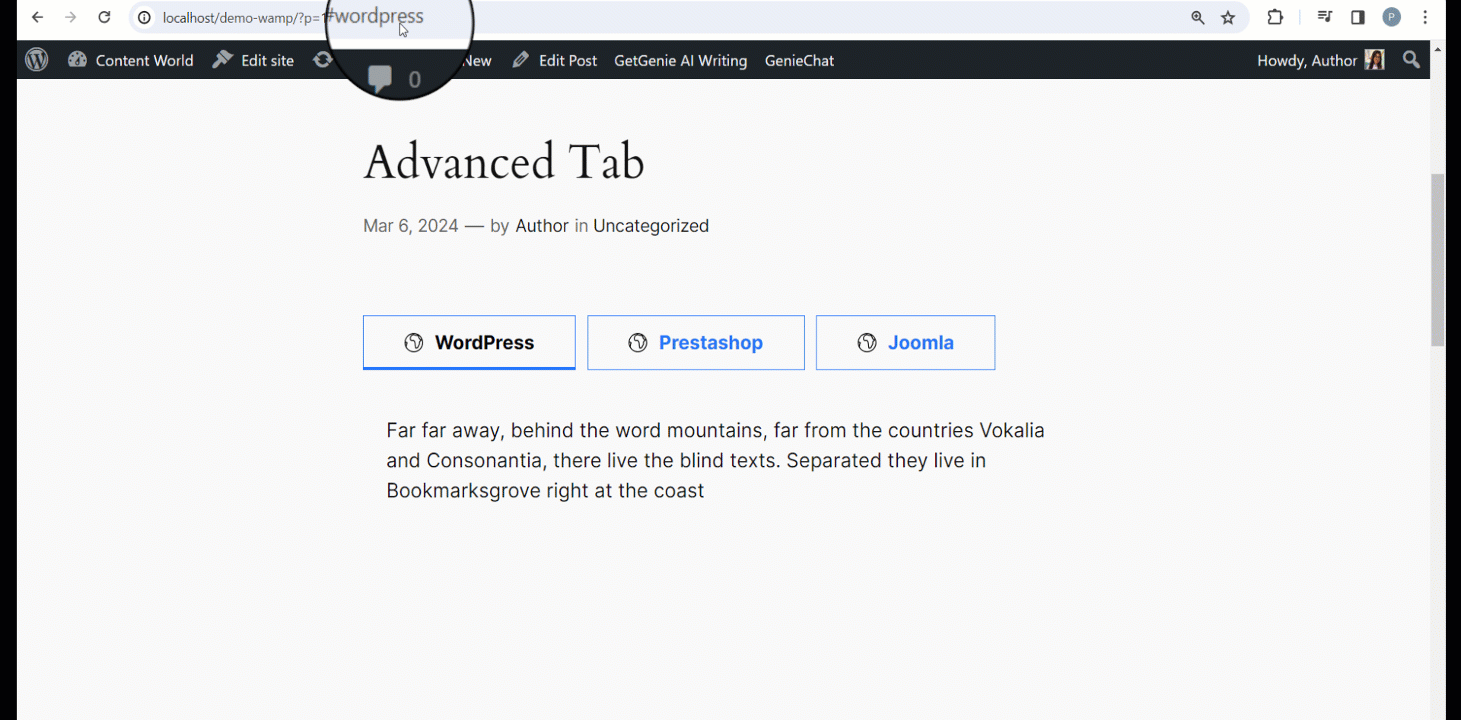The width and height of the screenshot is (1461, 720).
Task: Select the WordPress tab
Action: (469, 342)
